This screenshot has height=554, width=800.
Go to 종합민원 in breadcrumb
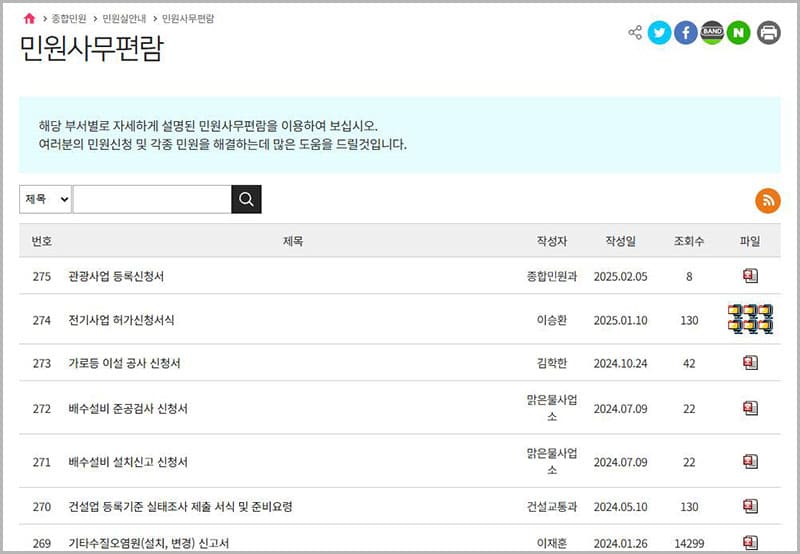[68, 19]
